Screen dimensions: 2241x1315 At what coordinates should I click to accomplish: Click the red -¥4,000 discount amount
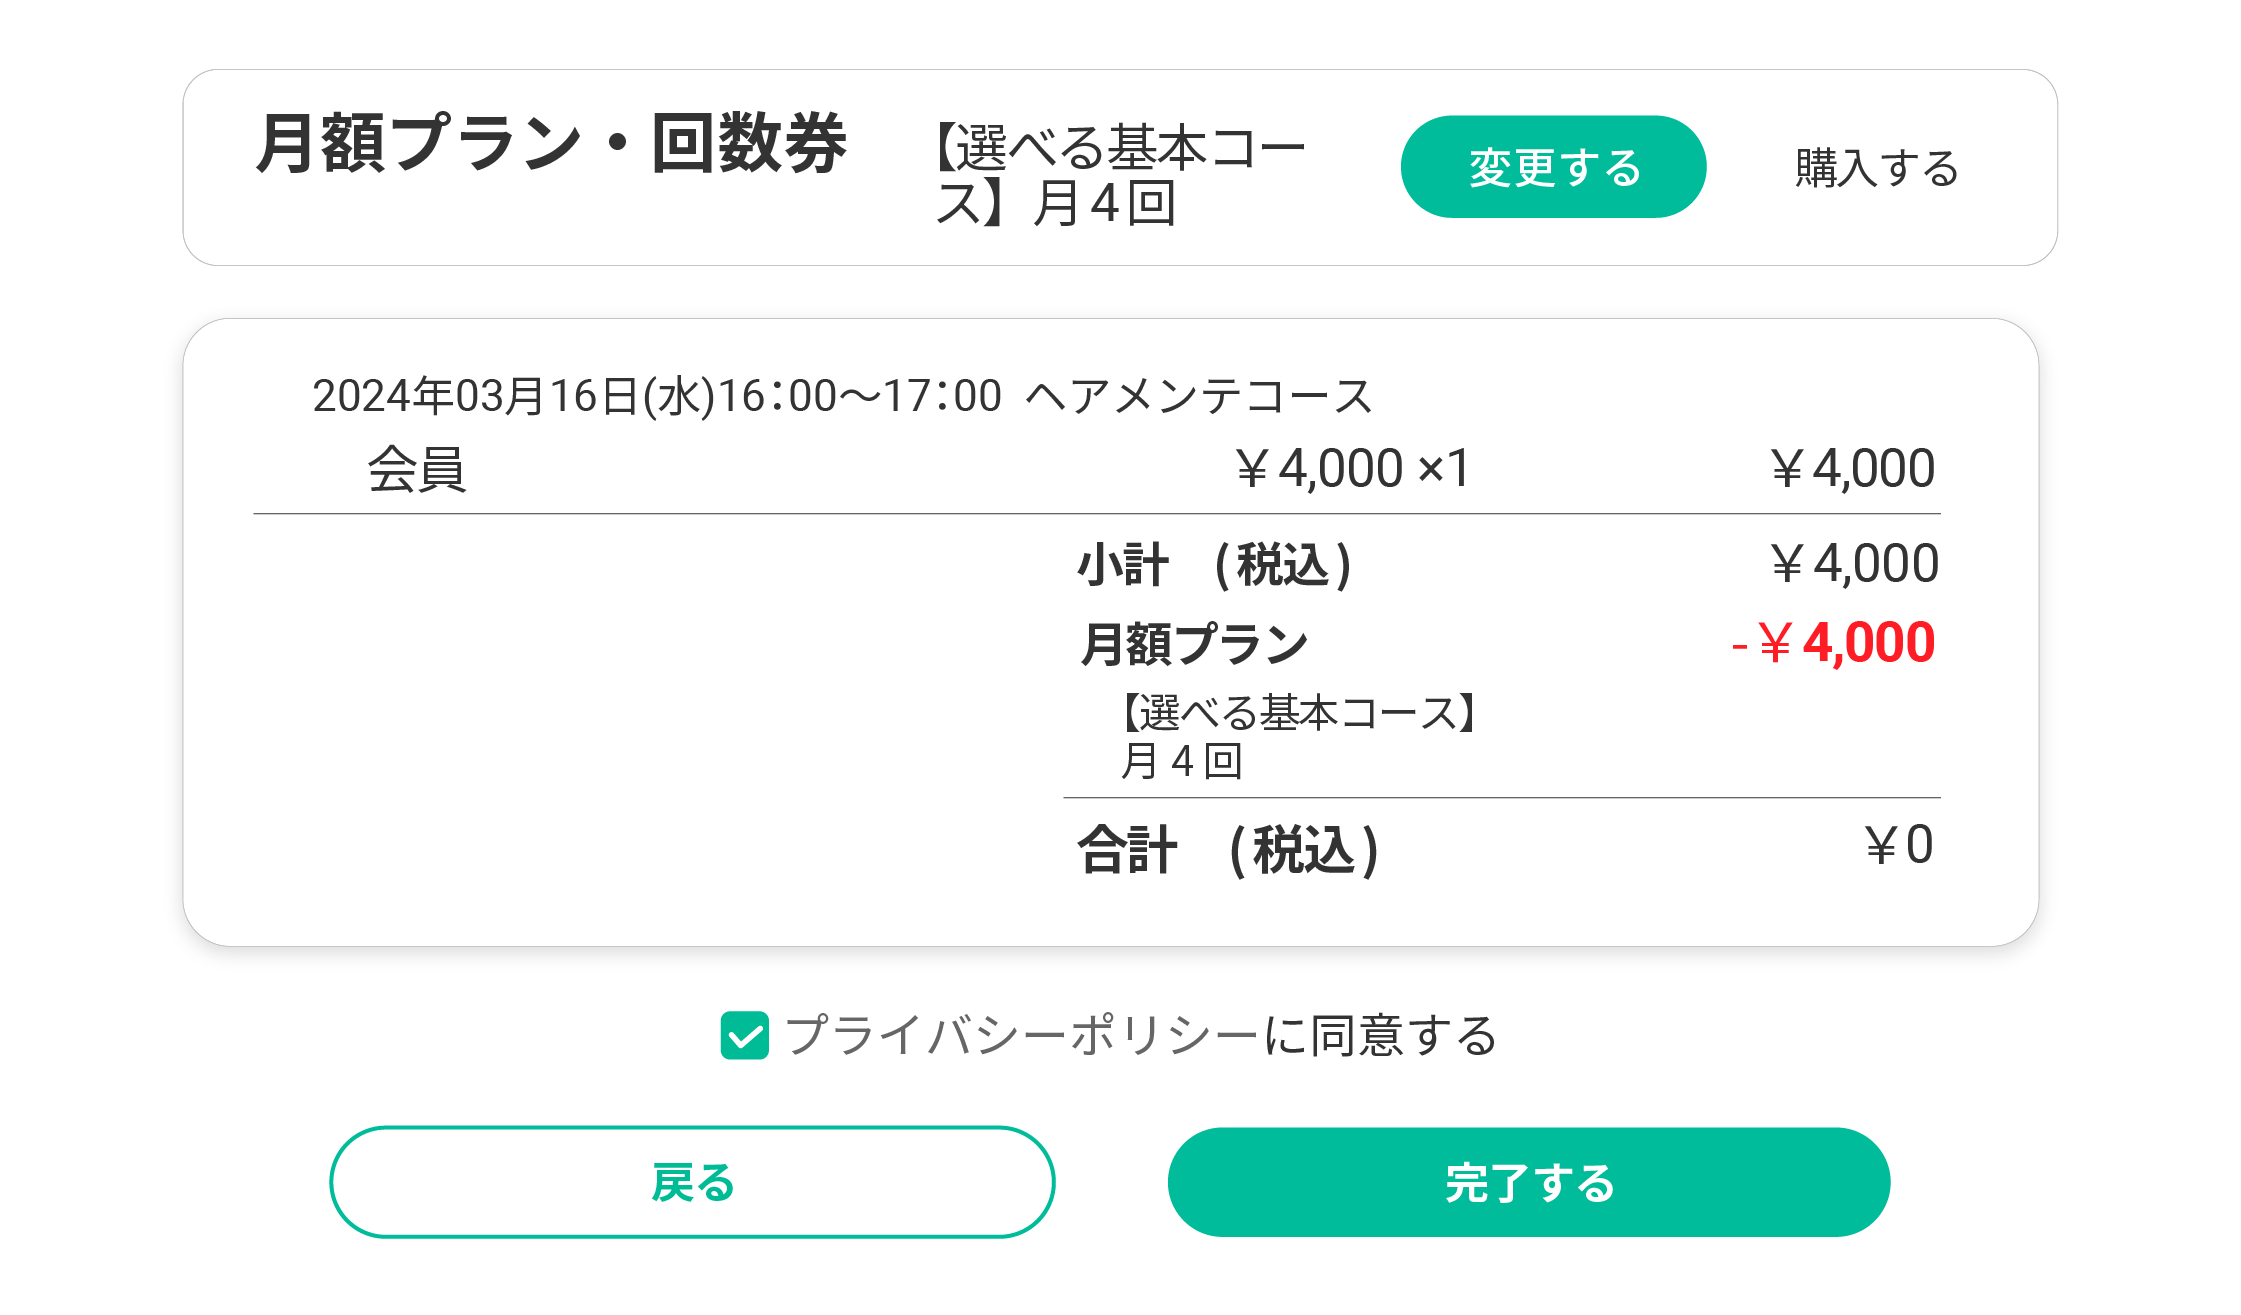(x=1833, y=643)
